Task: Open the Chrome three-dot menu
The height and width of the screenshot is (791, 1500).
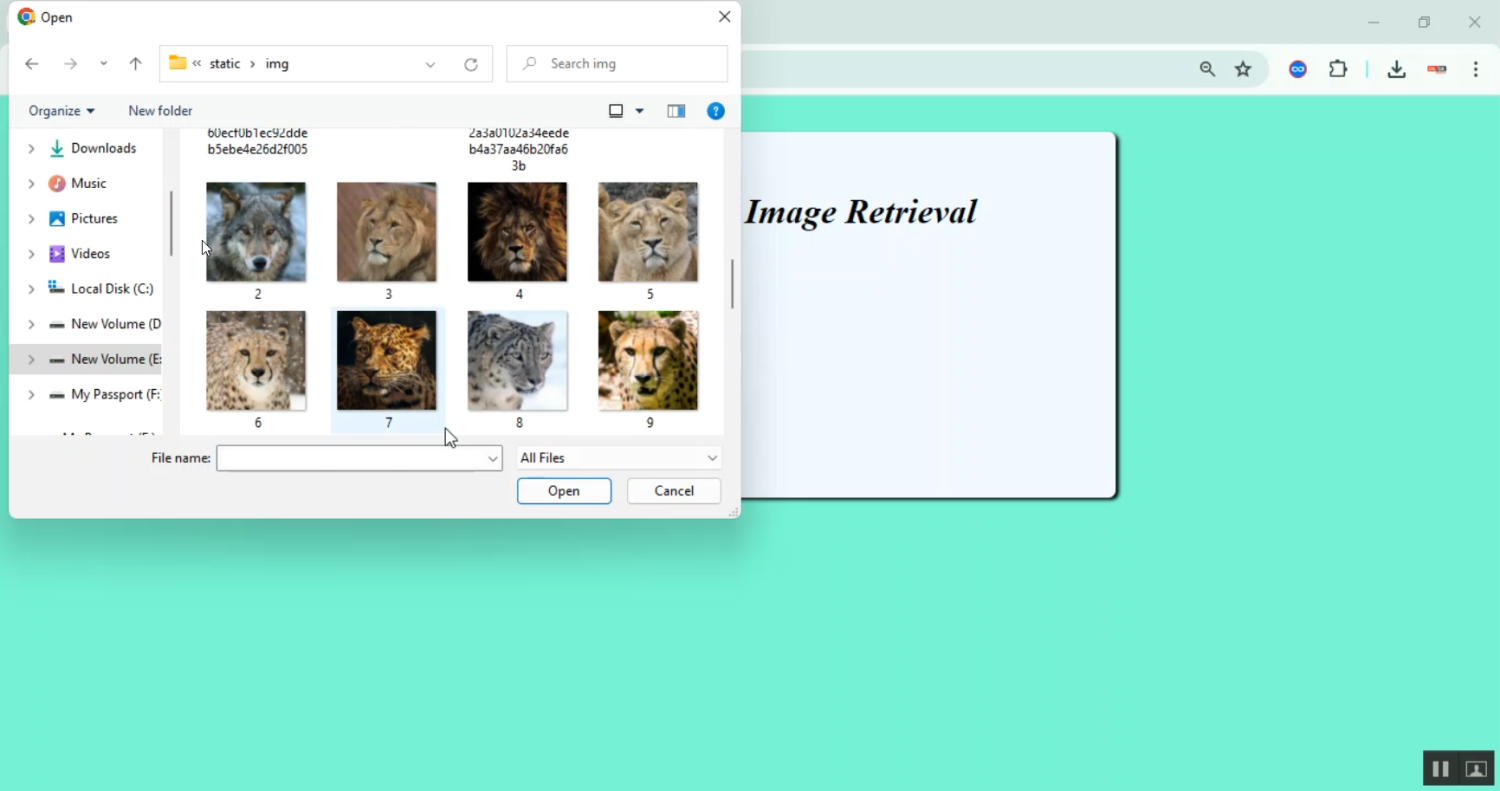Action: coord(1476,69)
